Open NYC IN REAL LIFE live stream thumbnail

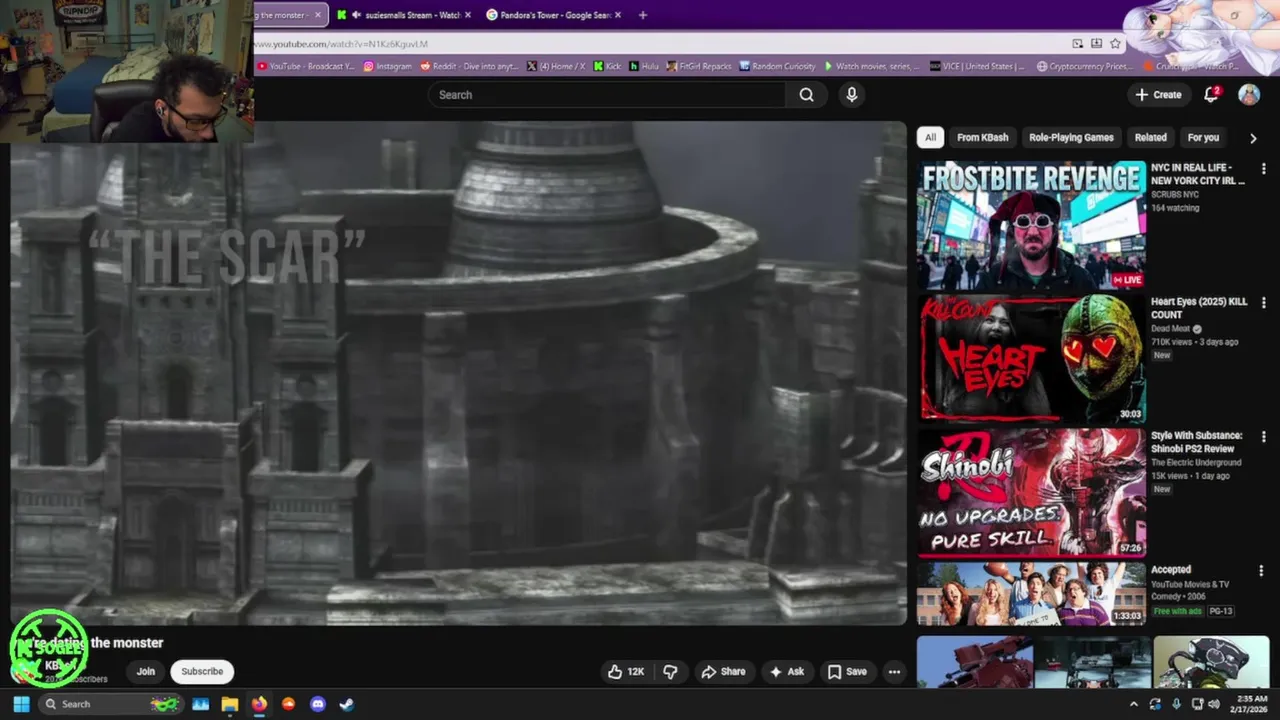tap(1032, 225)
